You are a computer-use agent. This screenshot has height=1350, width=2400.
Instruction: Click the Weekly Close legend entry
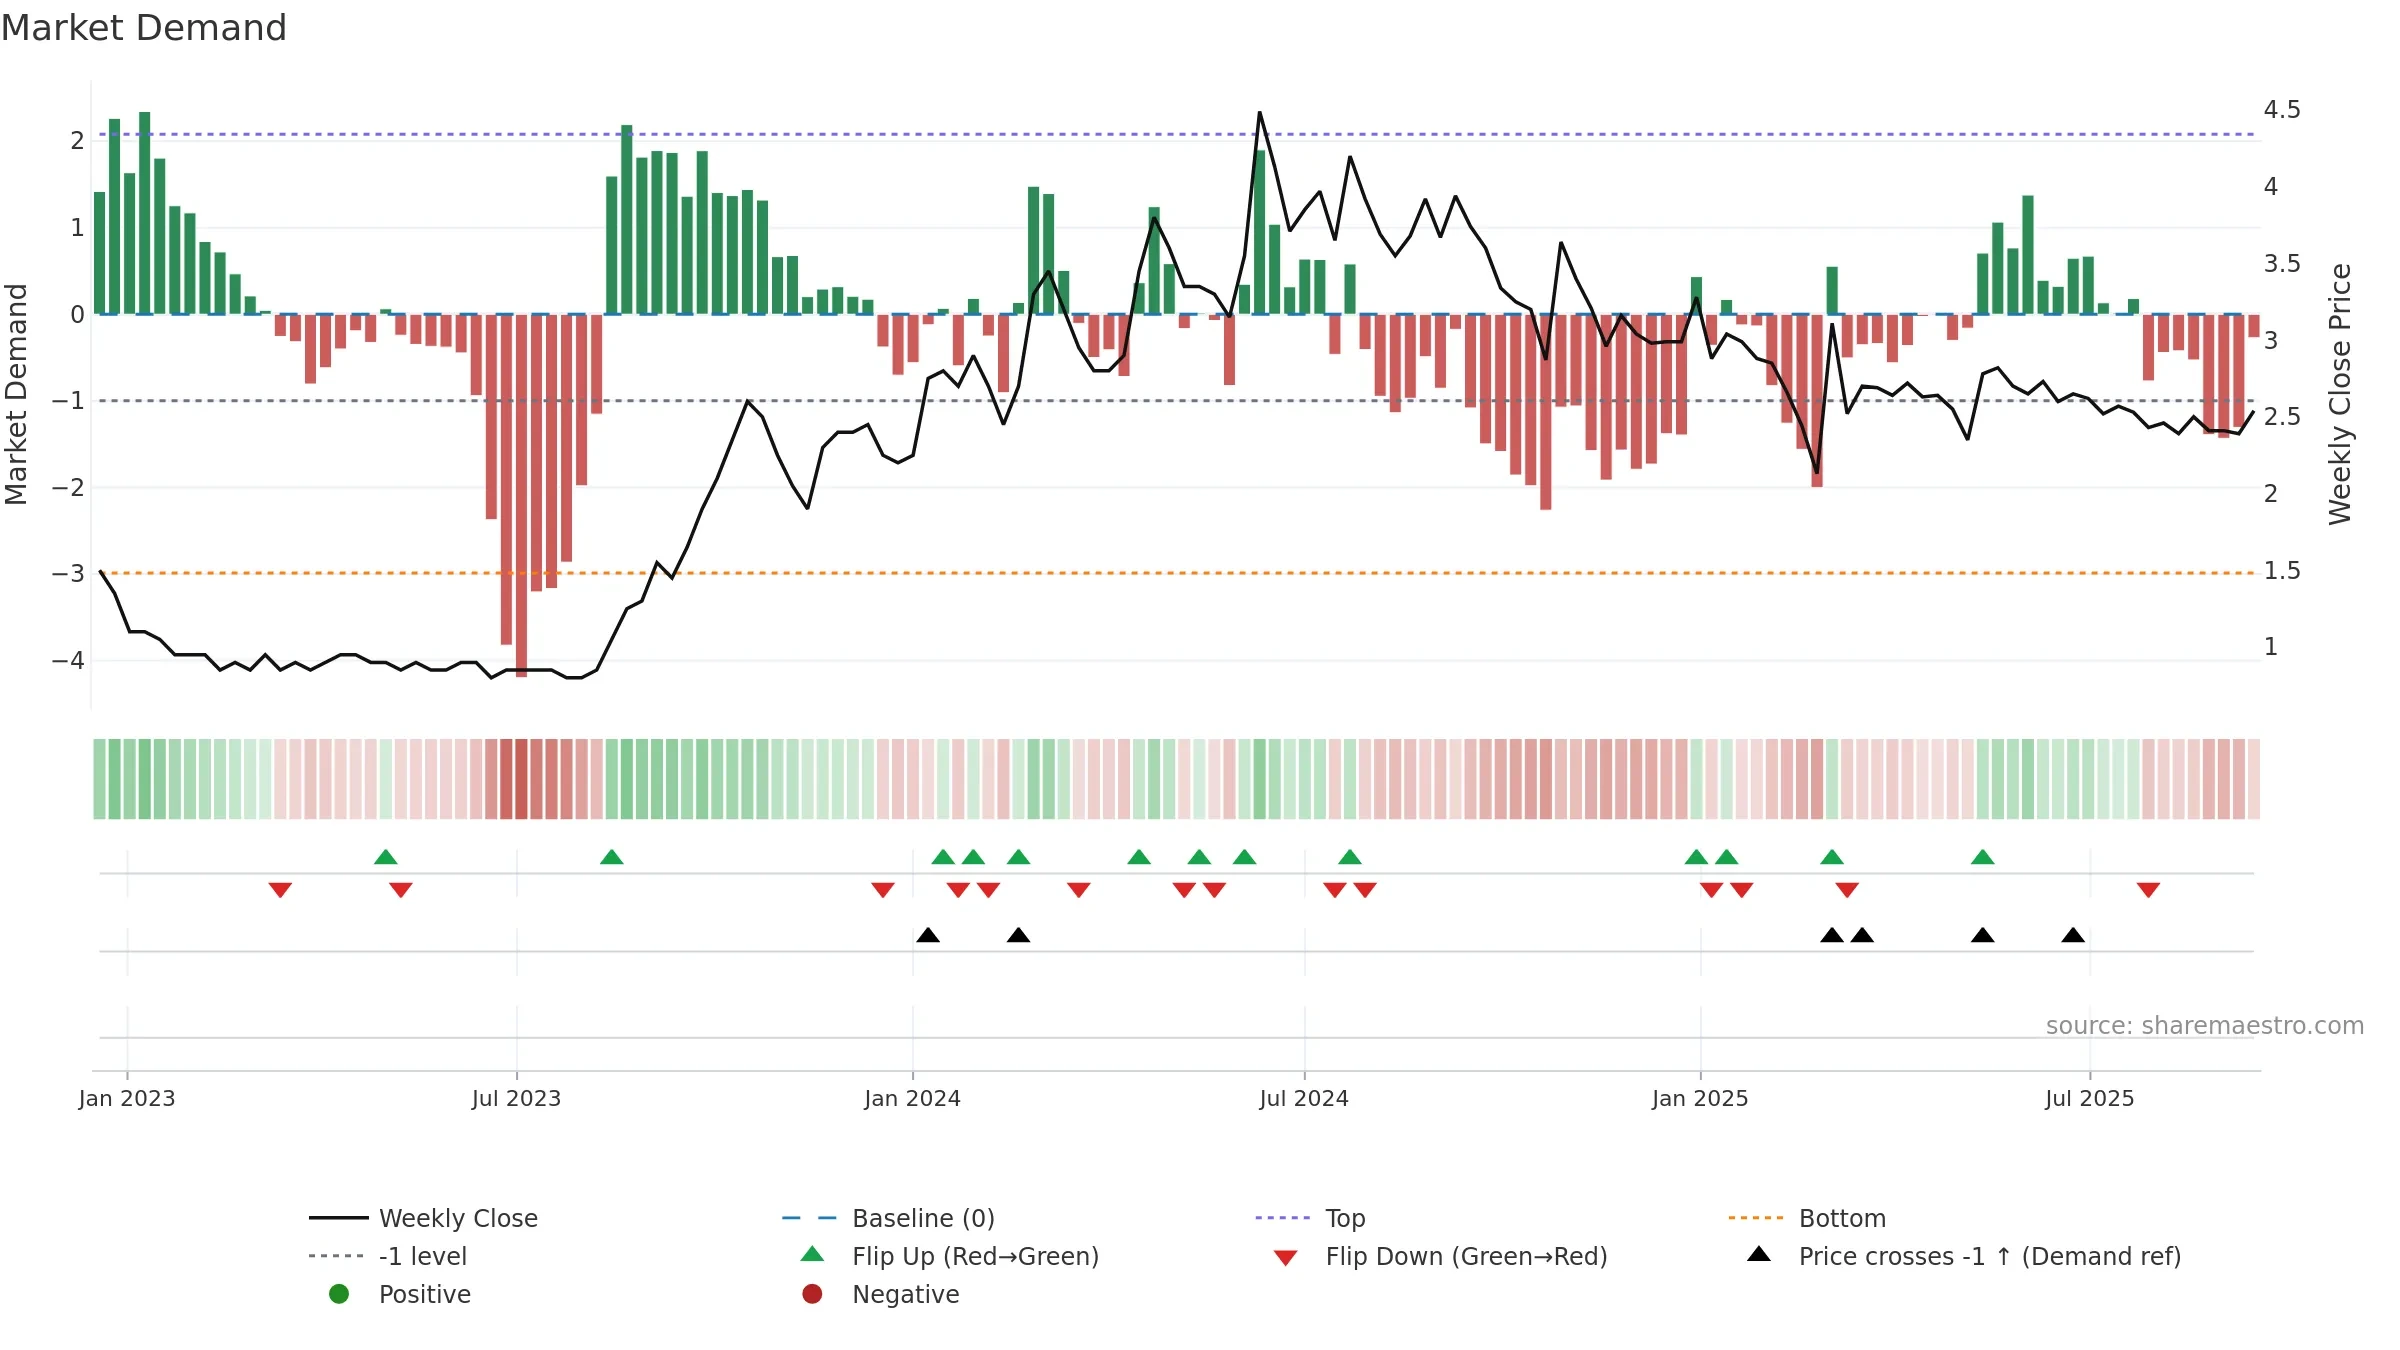click(x=424, y=1218)
